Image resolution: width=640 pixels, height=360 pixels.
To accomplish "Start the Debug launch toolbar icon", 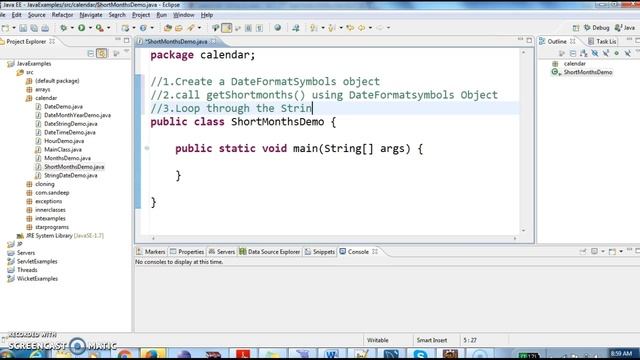I will pyautogui.click(x=63, y=28).
